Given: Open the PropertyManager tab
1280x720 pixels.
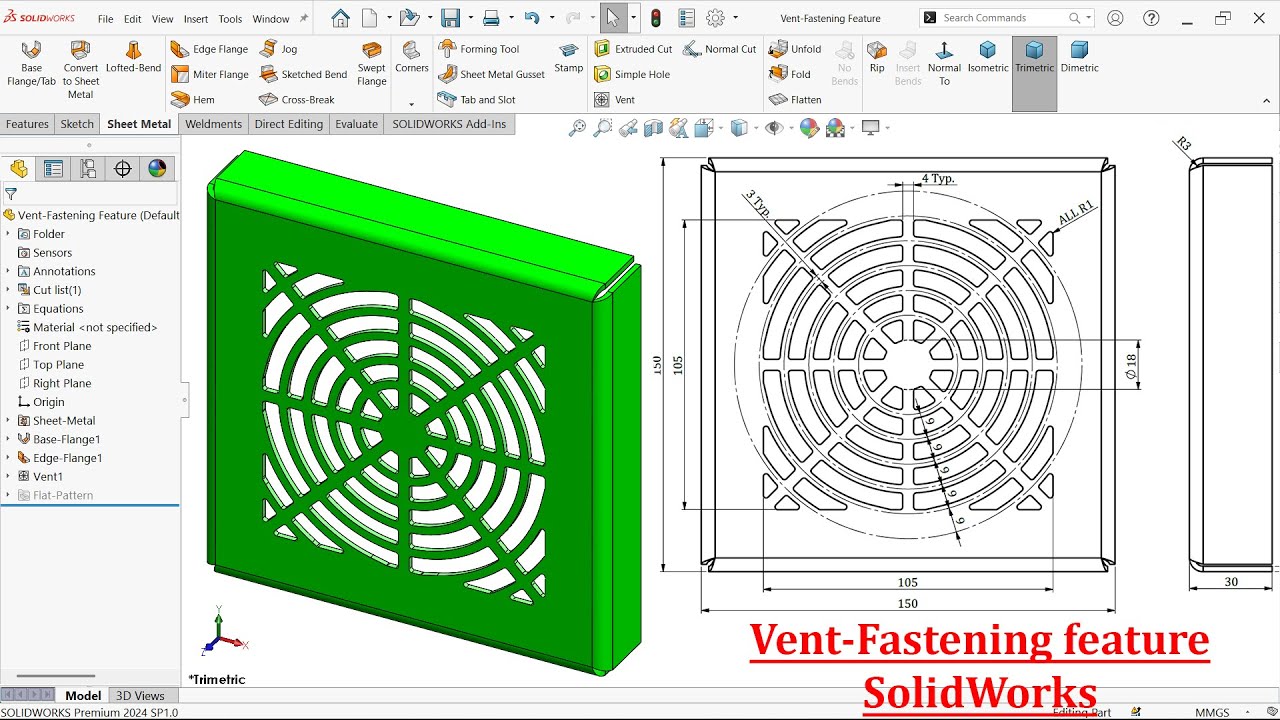Looking at the screenshot, I should tap(53, 168).
